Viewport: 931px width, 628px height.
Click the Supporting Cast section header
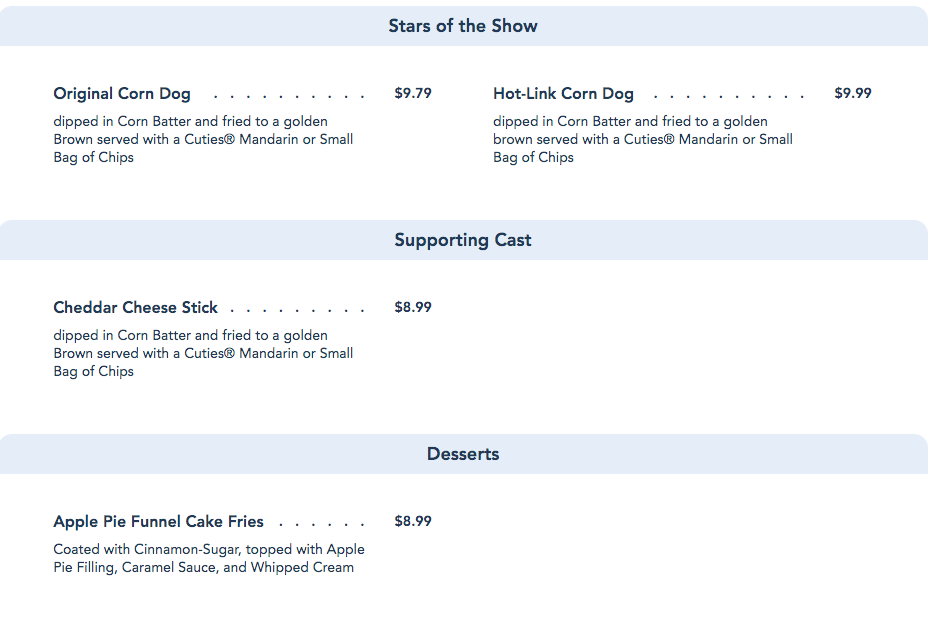point(463,240)
